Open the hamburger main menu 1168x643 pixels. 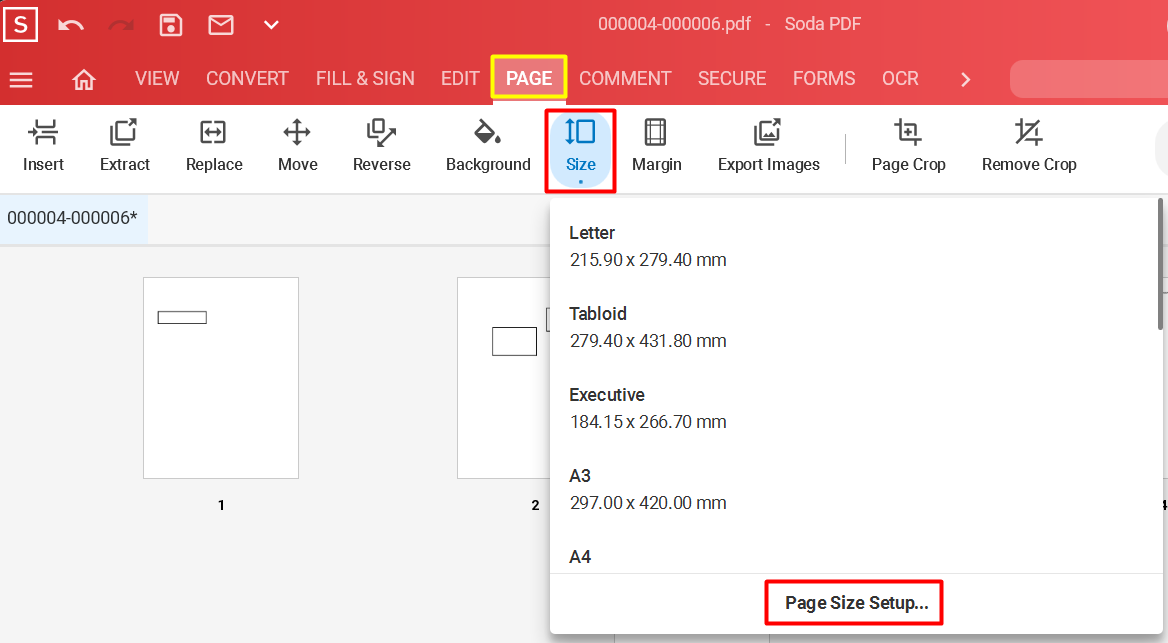(x=21, y=79)
